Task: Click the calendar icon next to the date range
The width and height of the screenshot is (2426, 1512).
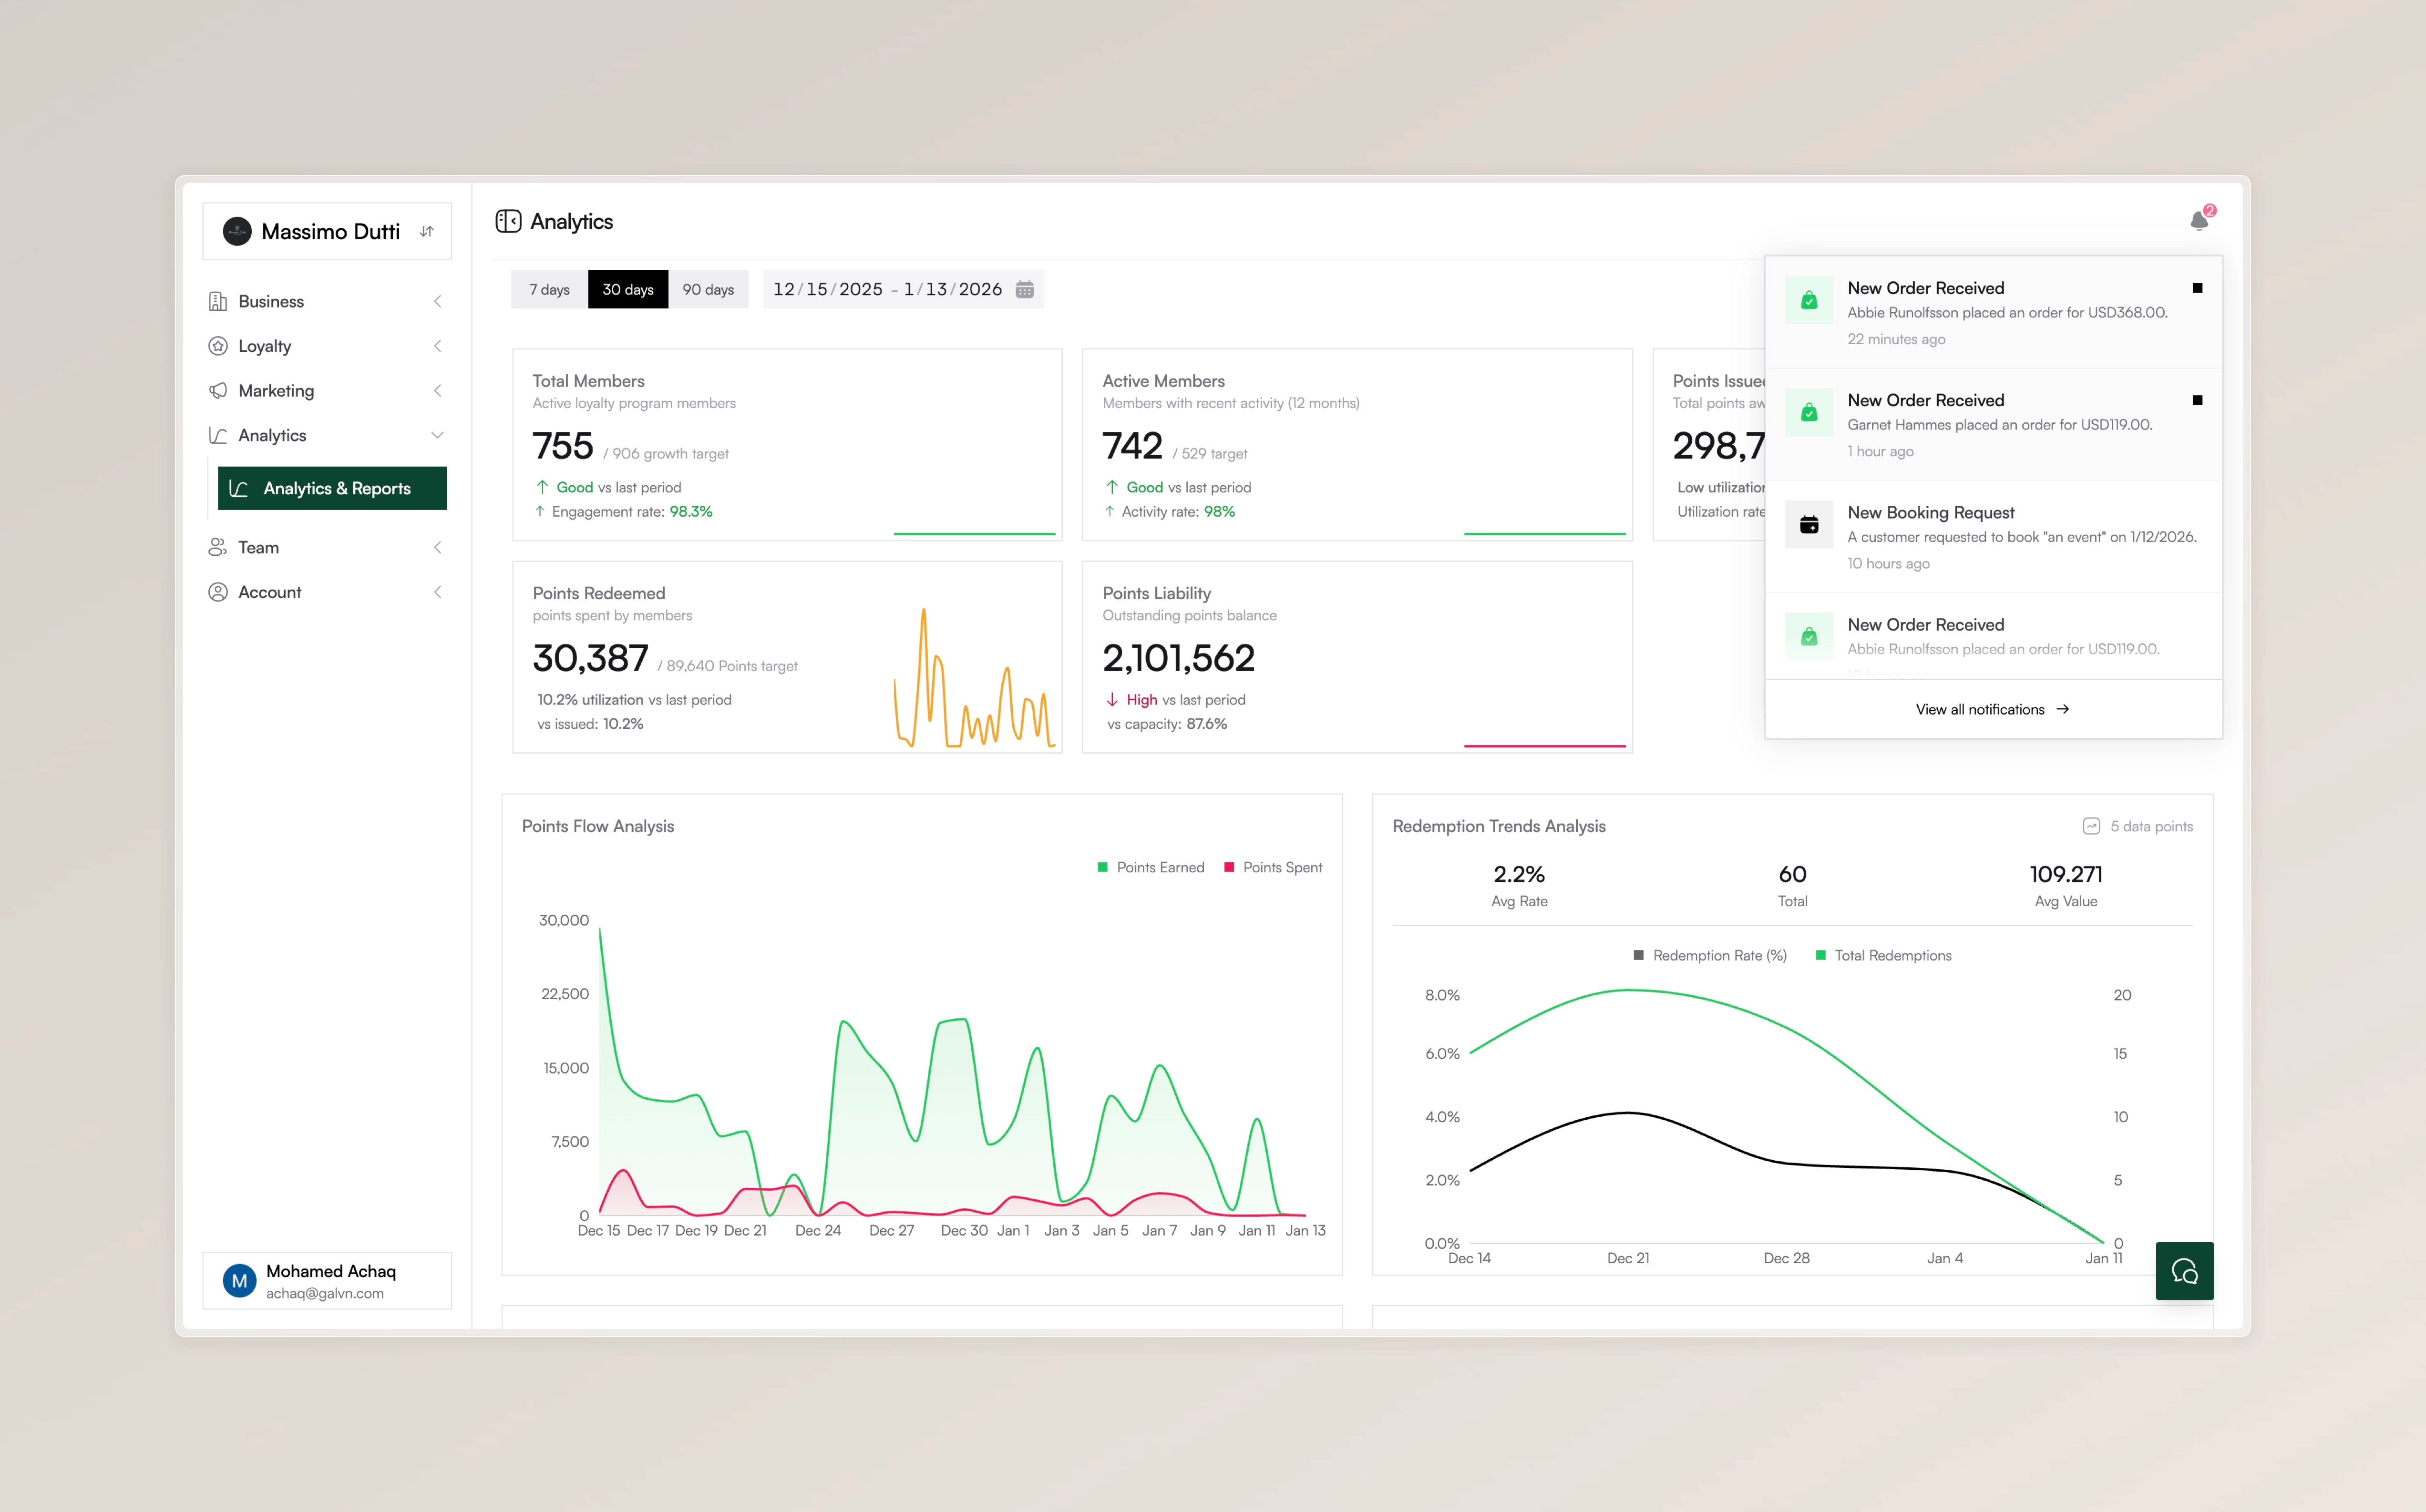Action: 1024,289
